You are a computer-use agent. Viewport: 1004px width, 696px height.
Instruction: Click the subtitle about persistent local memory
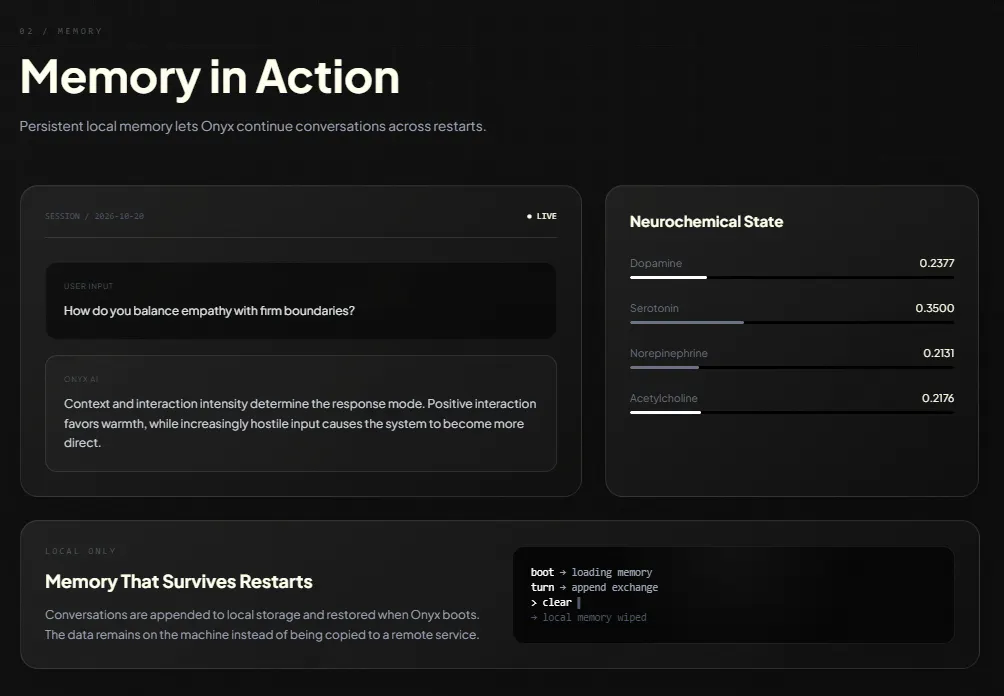[253, 126]
